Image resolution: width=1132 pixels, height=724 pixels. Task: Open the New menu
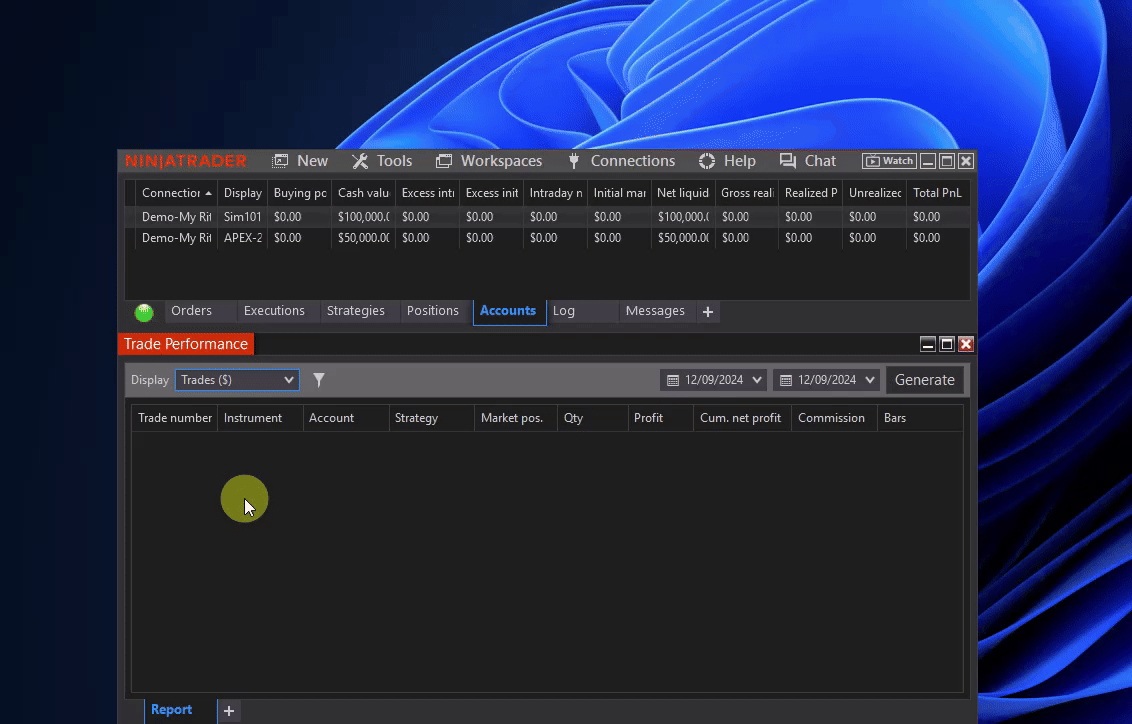(x=300, y=161)
